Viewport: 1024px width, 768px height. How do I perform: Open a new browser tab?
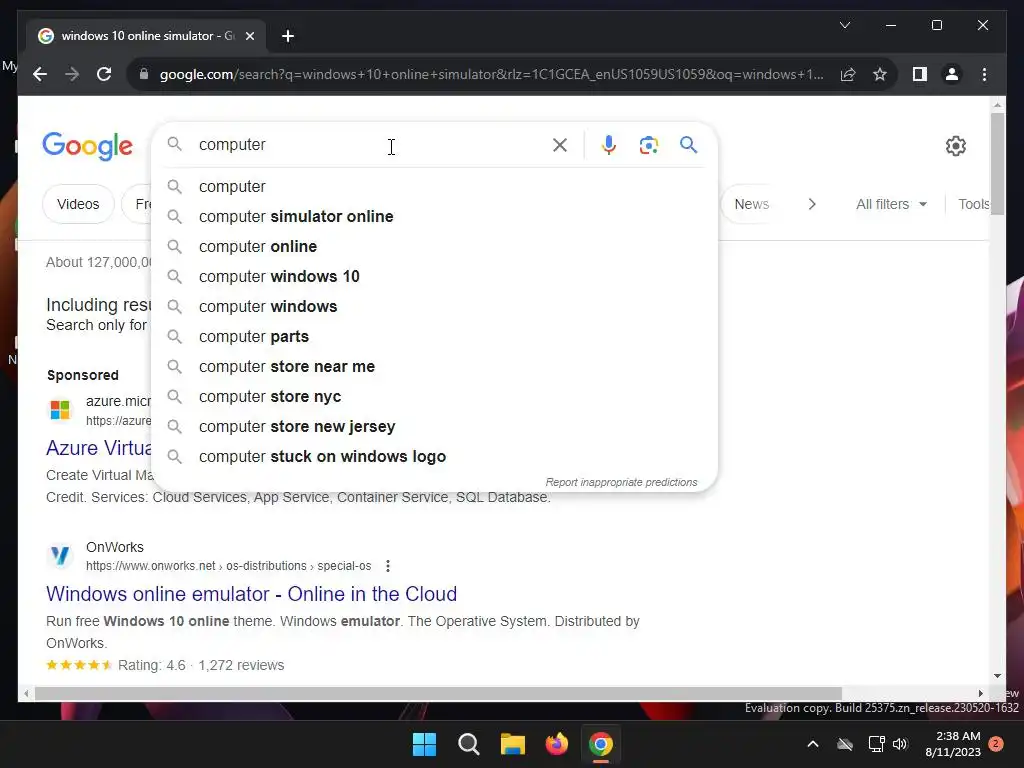288,36
